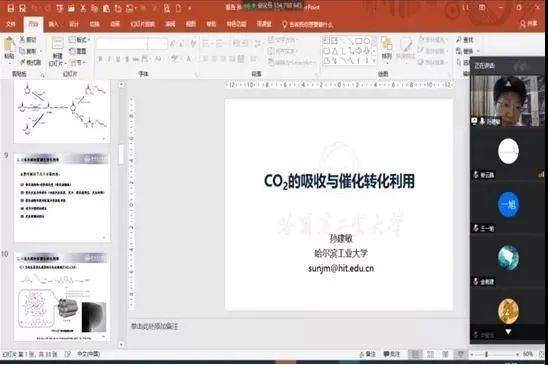Toggle Italic formatting in font group

click(x=109, y=59)
